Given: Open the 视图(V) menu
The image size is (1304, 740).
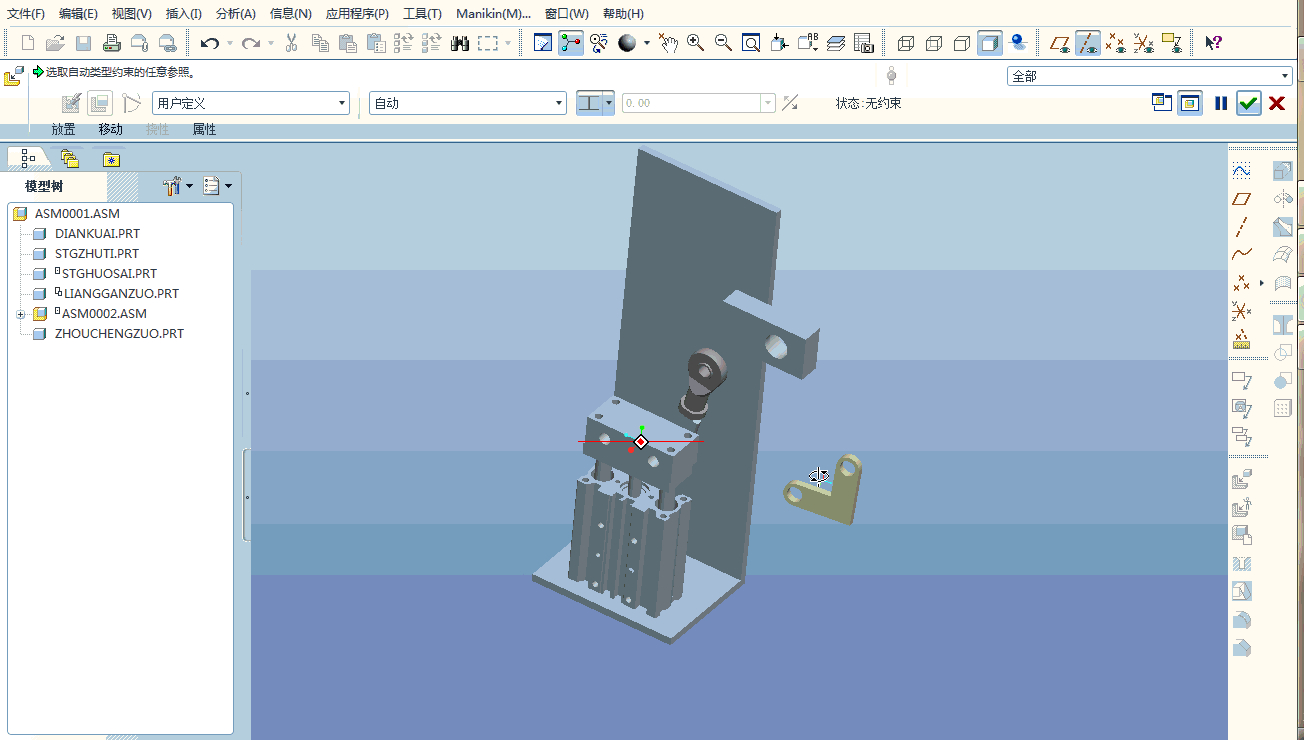Looking at the screenshot, I should tap(132, 14).
